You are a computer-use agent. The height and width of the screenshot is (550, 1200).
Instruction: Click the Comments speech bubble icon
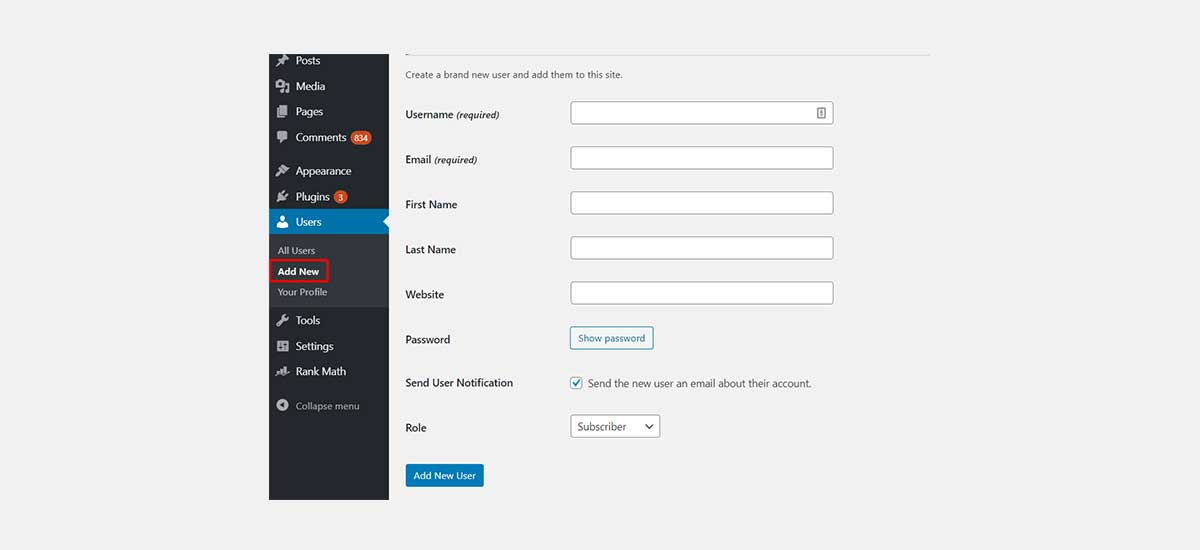pos(282,138)
